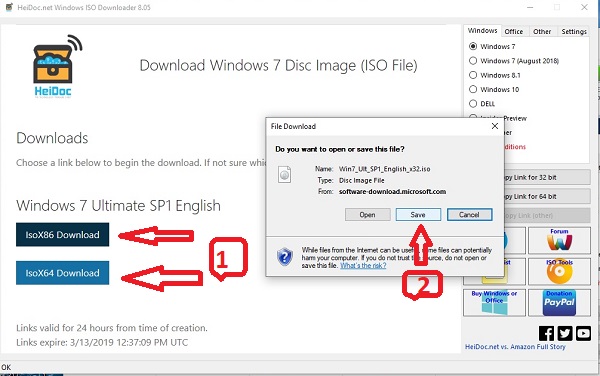Click Copy Link for 32 bit button
The width and height of the screenshot is (600, 376).
[x=547, y=177]
